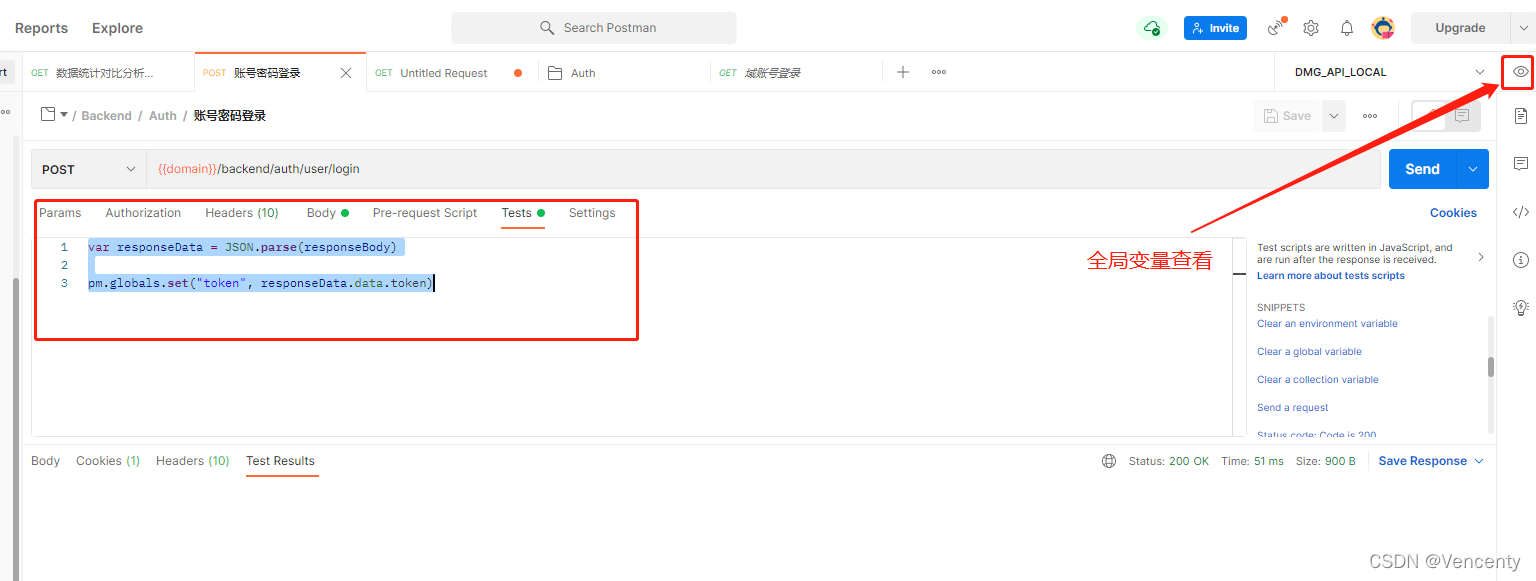Open tab options three-dots menu
This screenshot has height=581, width=1536.
tap(939, 72)
